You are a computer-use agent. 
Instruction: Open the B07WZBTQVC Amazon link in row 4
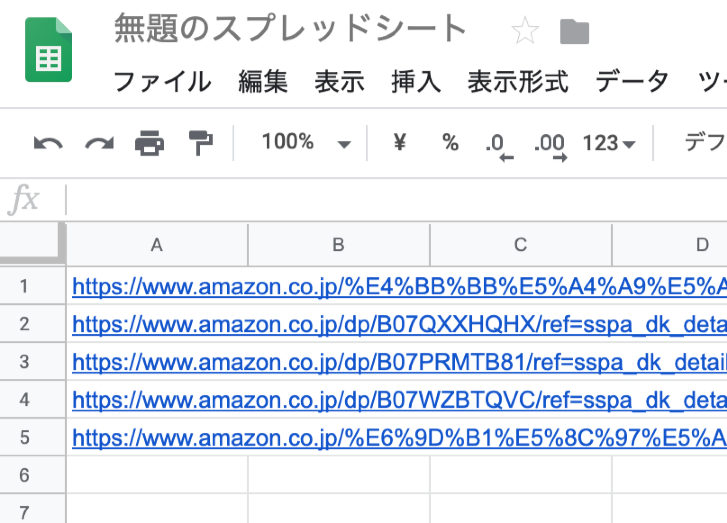pyautogui.click(x=399, y=400)
